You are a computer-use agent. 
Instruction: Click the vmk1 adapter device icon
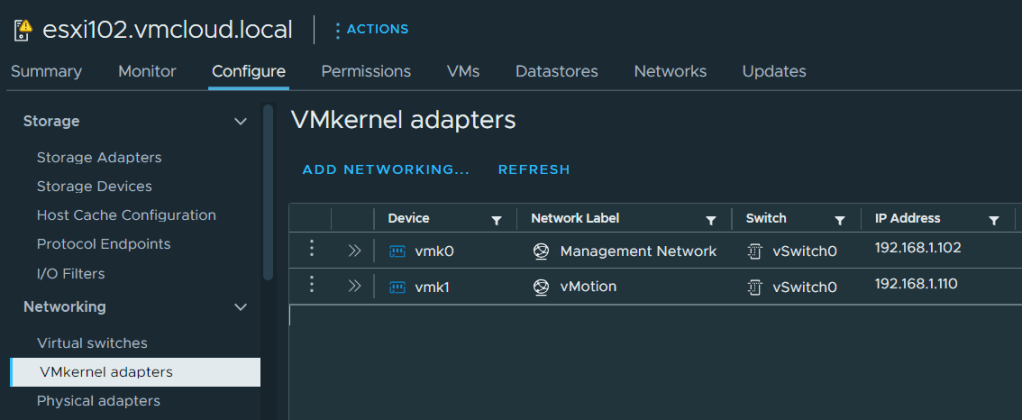click(x=397, y=287)
